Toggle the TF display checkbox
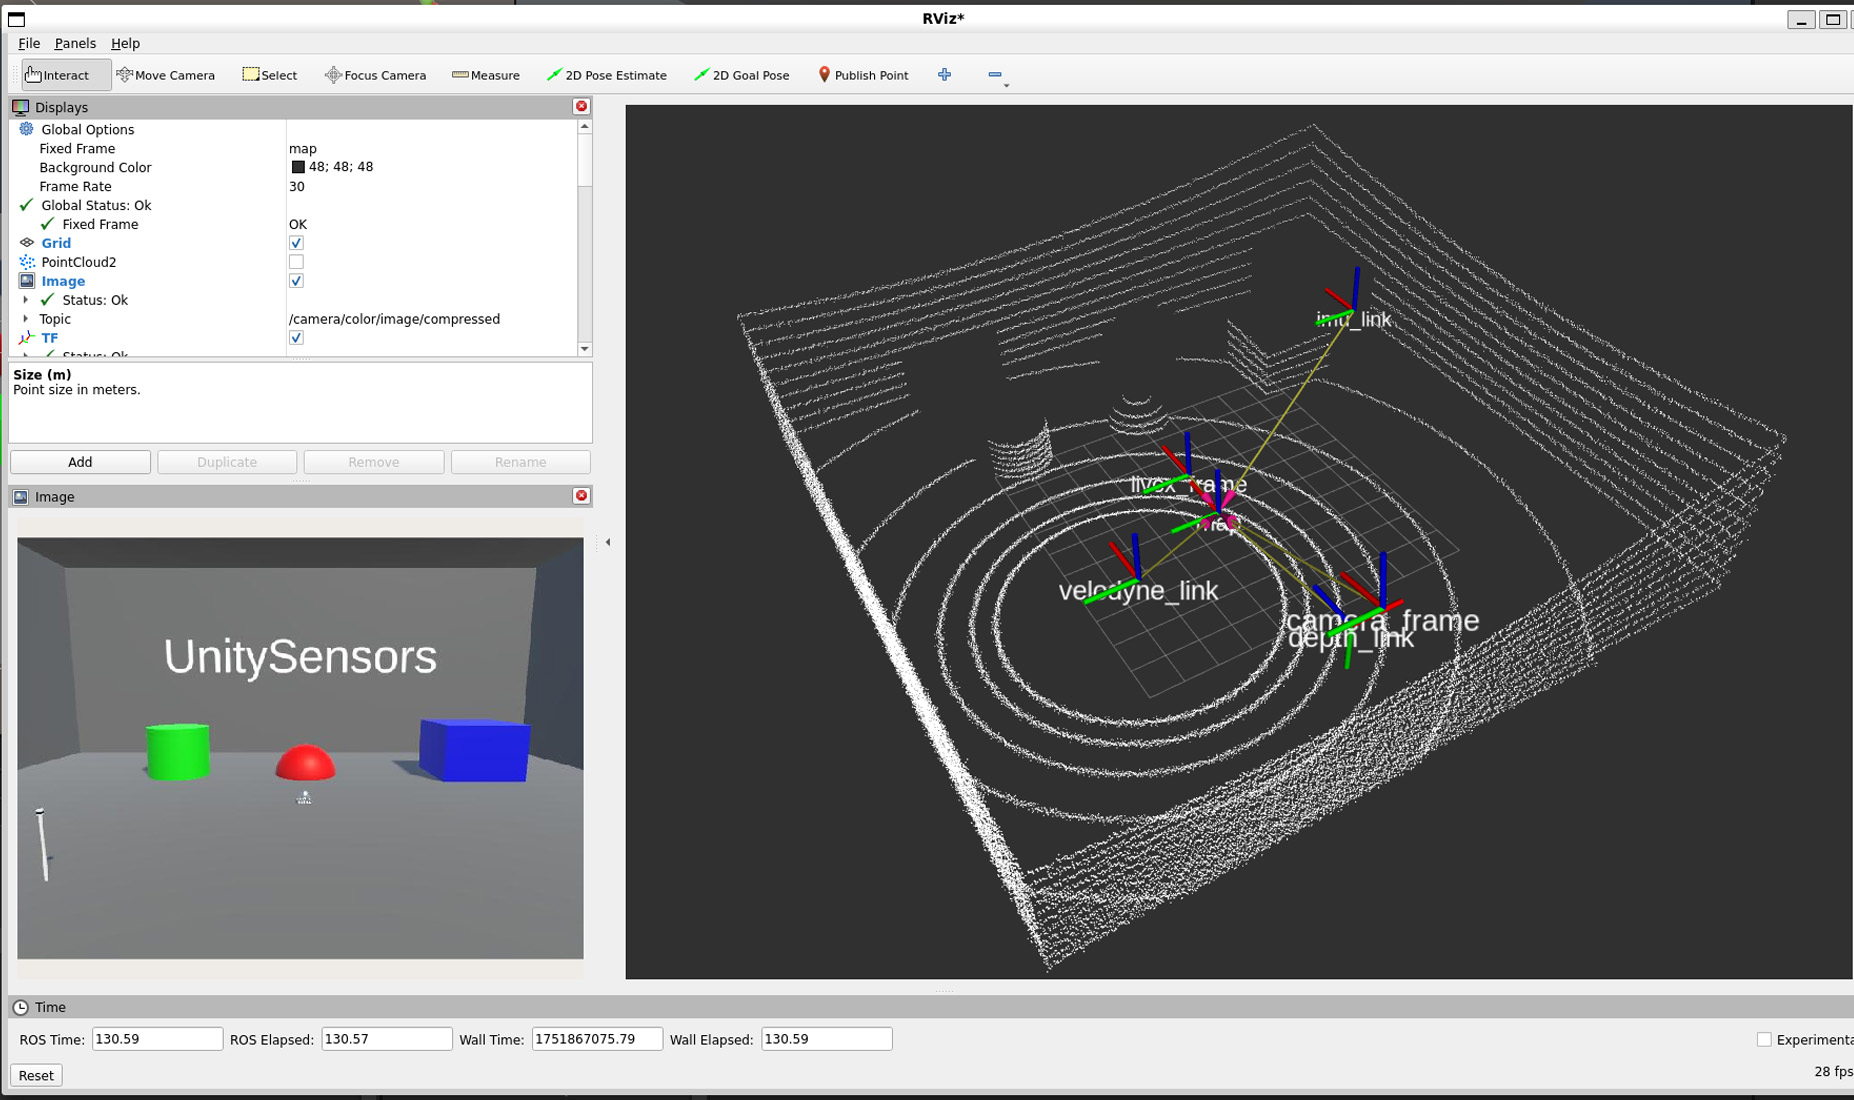 point(296,338)
